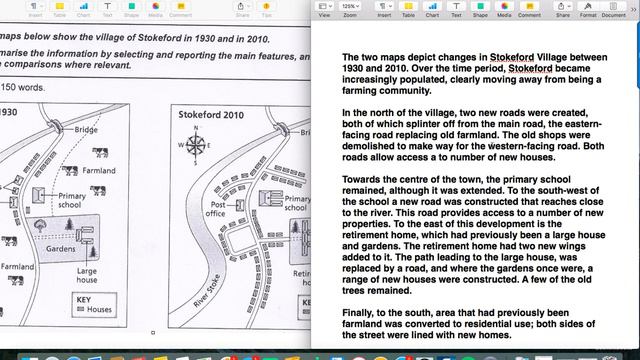
Task: Click the 'KEY Houses' legend box on 1930 map
Action: 94,305
